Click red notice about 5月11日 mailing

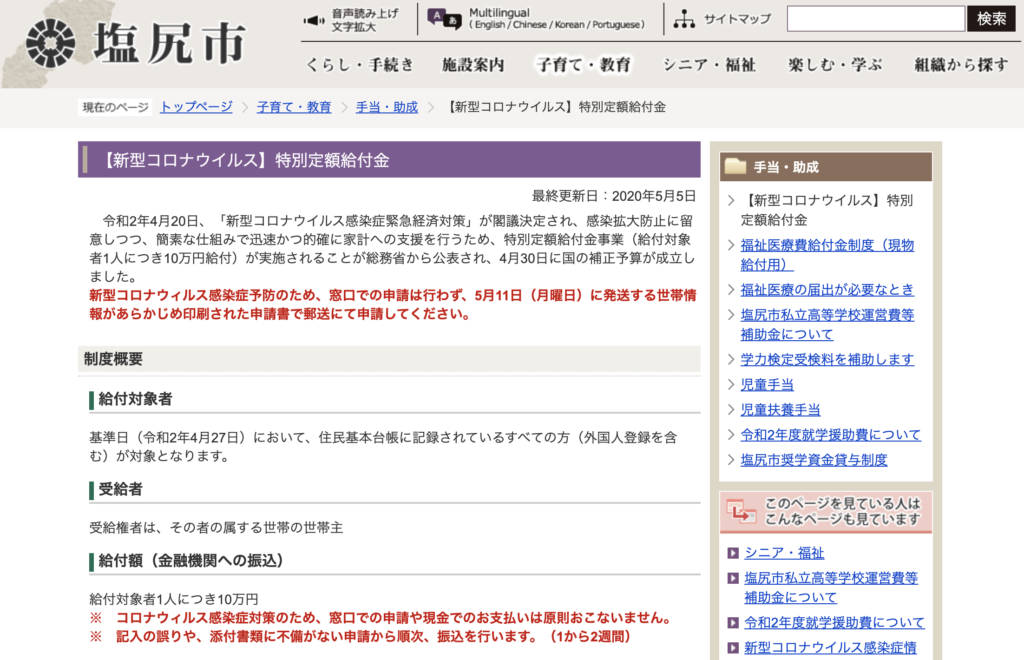392,304
